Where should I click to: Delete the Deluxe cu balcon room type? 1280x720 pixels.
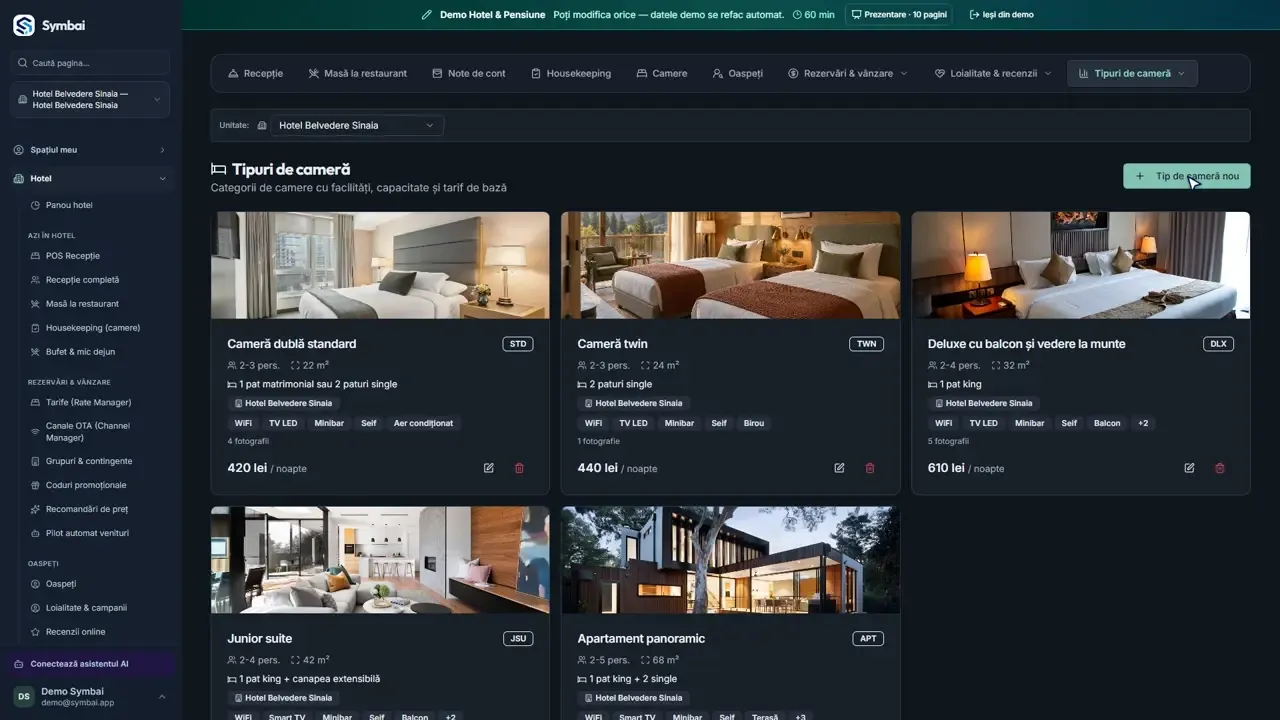[x=1219, y=468]
